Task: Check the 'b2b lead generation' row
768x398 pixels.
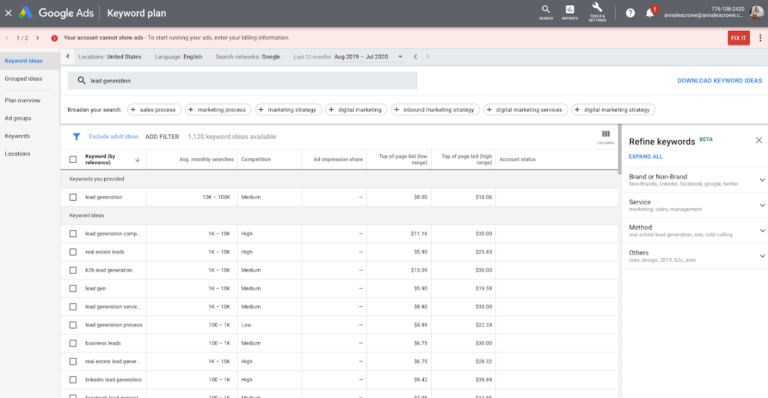Action: (x=73, y=270)
